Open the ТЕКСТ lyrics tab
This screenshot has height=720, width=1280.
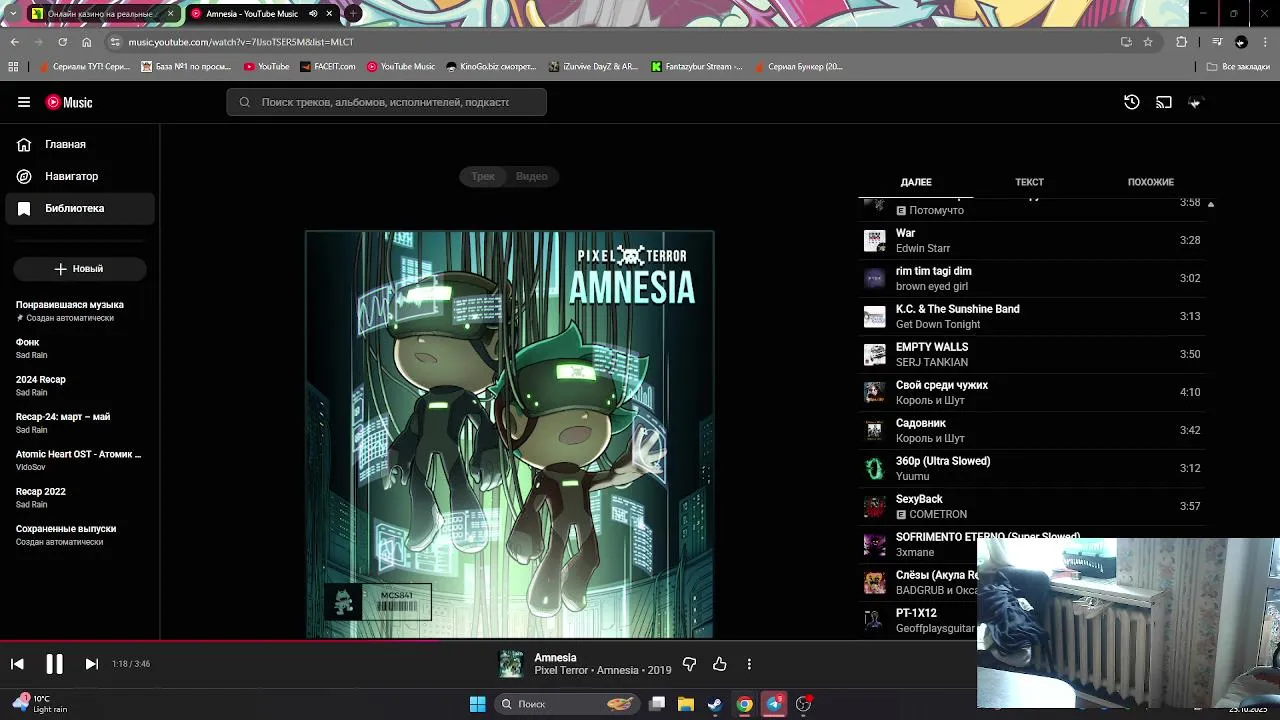pos(1029,182)
